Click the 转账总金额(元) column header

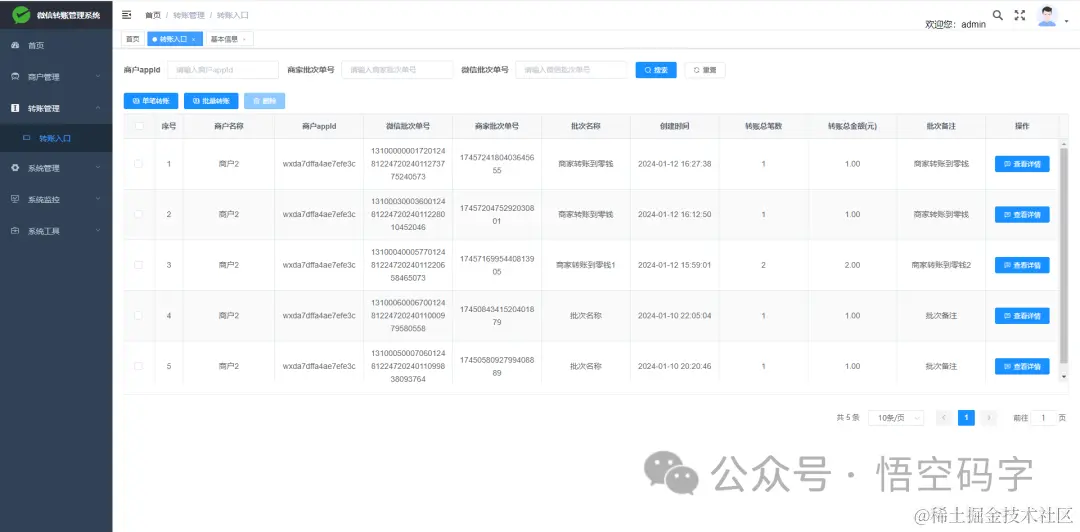[x=852, y=126]
